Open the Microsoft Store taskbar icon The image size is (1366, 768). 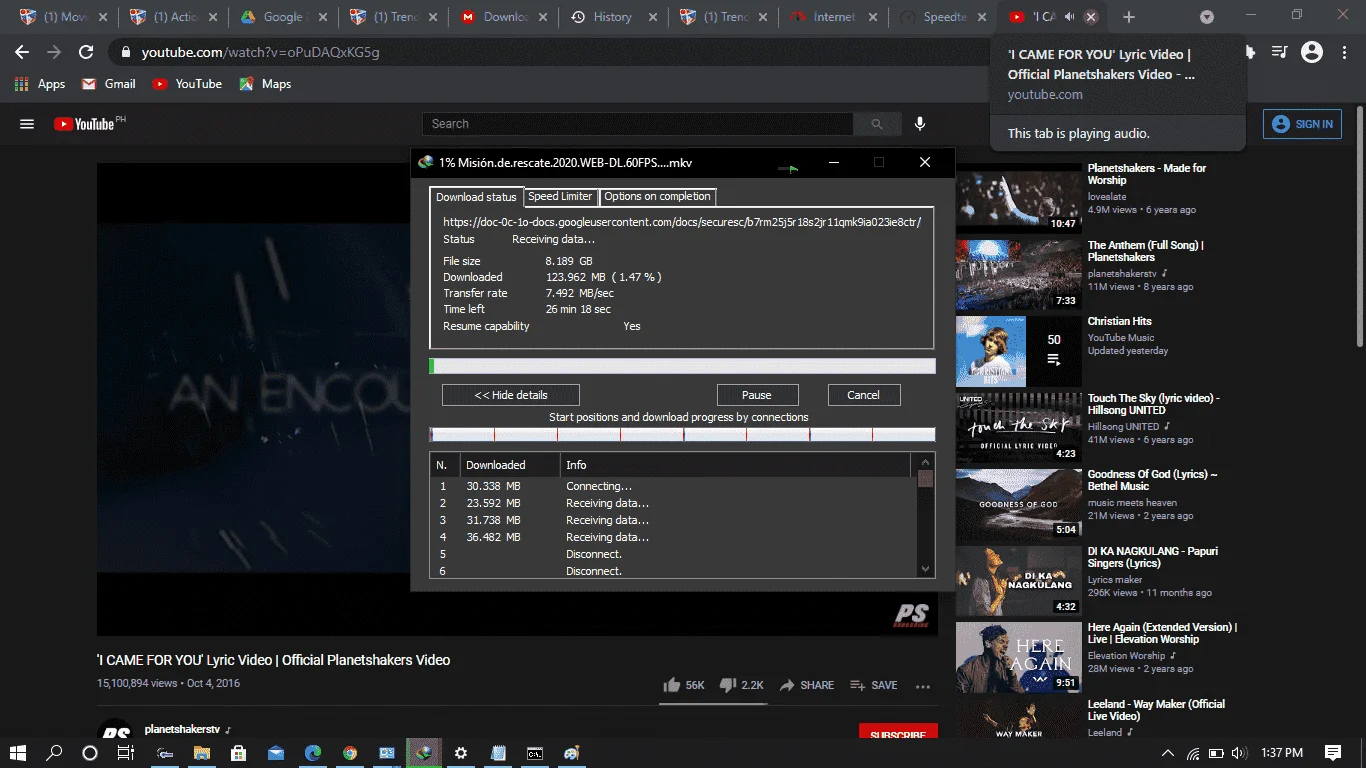click(x=239, y=753)
